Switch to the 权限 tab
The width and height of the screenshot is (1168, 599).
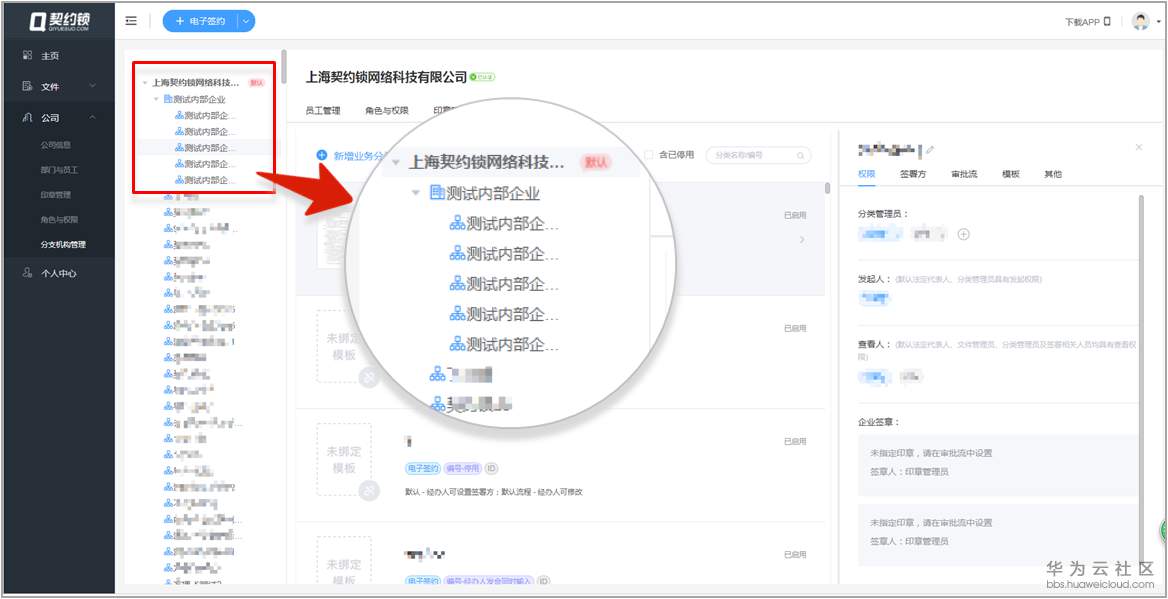(x=866, y=174)
